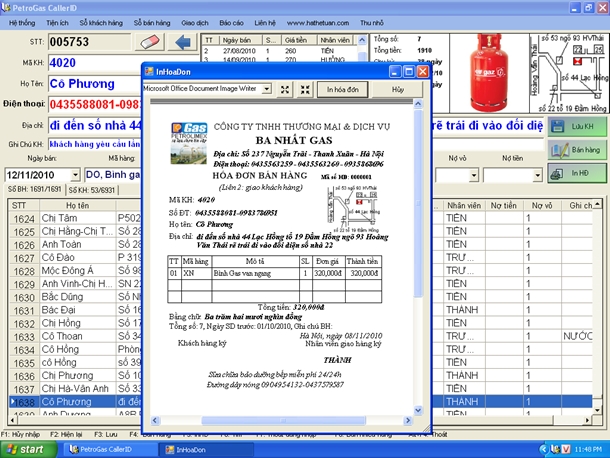
Task: Open the printer selection dropdown
Action: coord(266,89)
